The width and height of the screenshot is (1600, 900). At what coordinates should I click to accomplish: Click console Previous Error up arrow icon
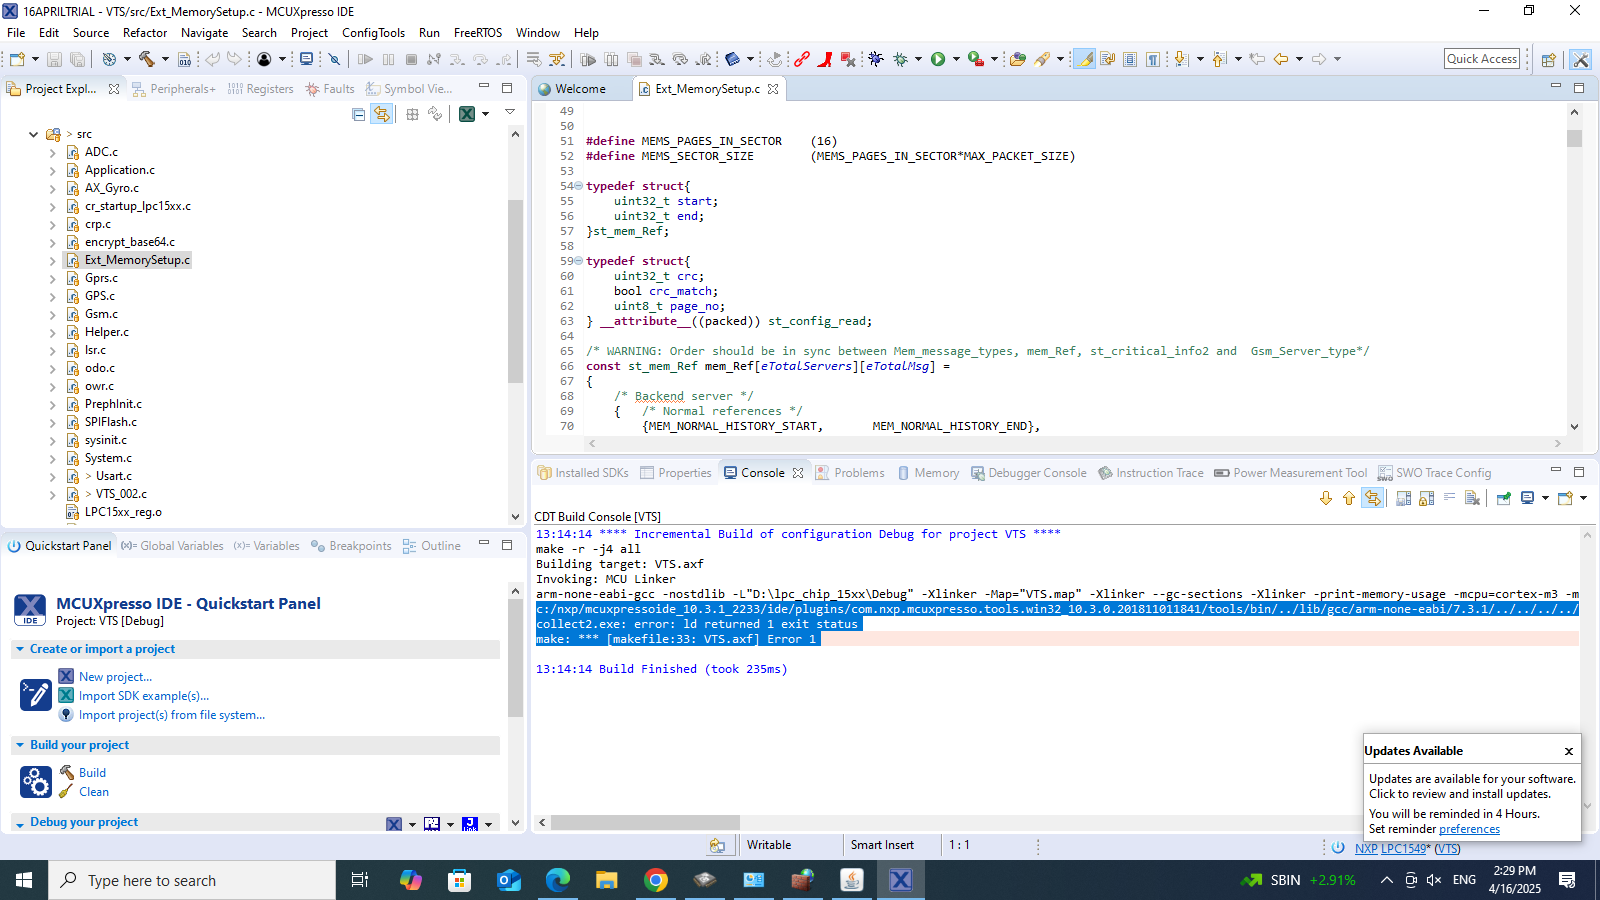[1349, 498]
